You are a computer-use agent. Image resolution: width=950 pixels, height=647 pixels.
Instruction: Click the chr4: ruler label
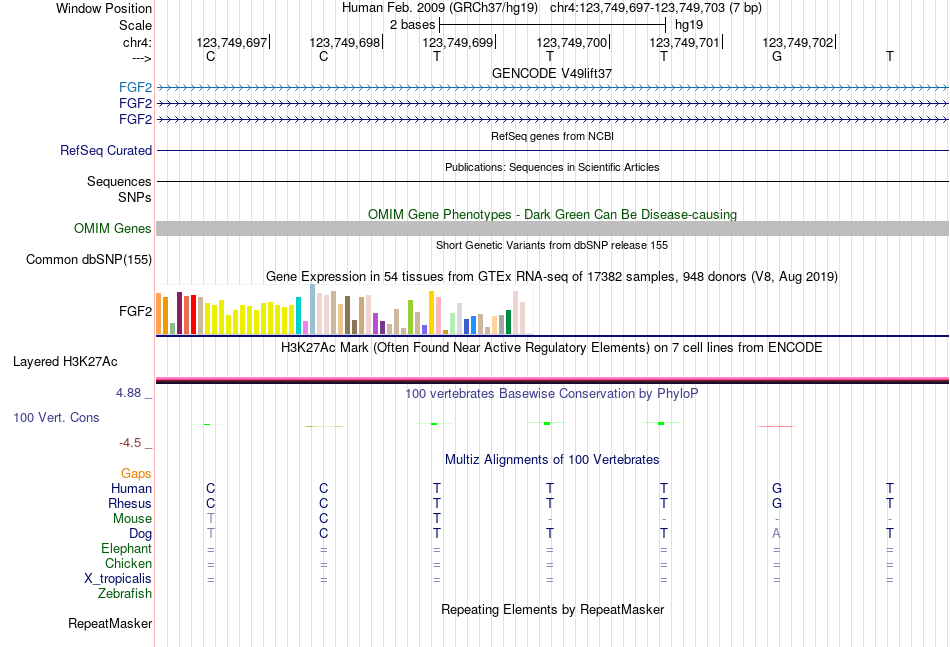[137, 42]
